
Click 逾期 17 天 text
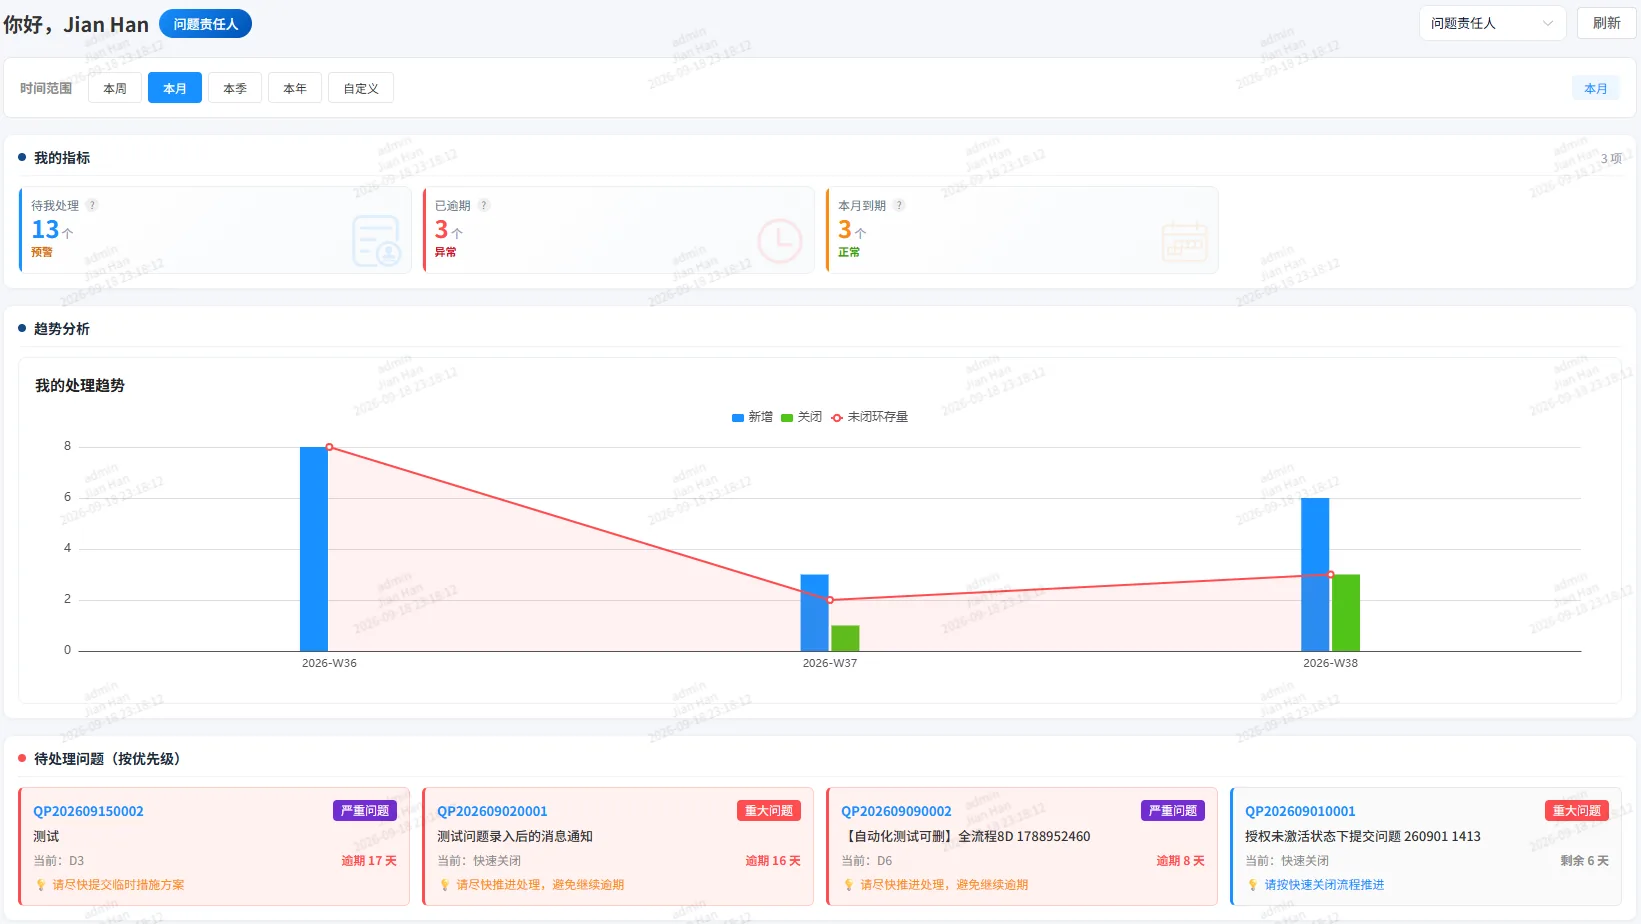(x=369, y=861)
